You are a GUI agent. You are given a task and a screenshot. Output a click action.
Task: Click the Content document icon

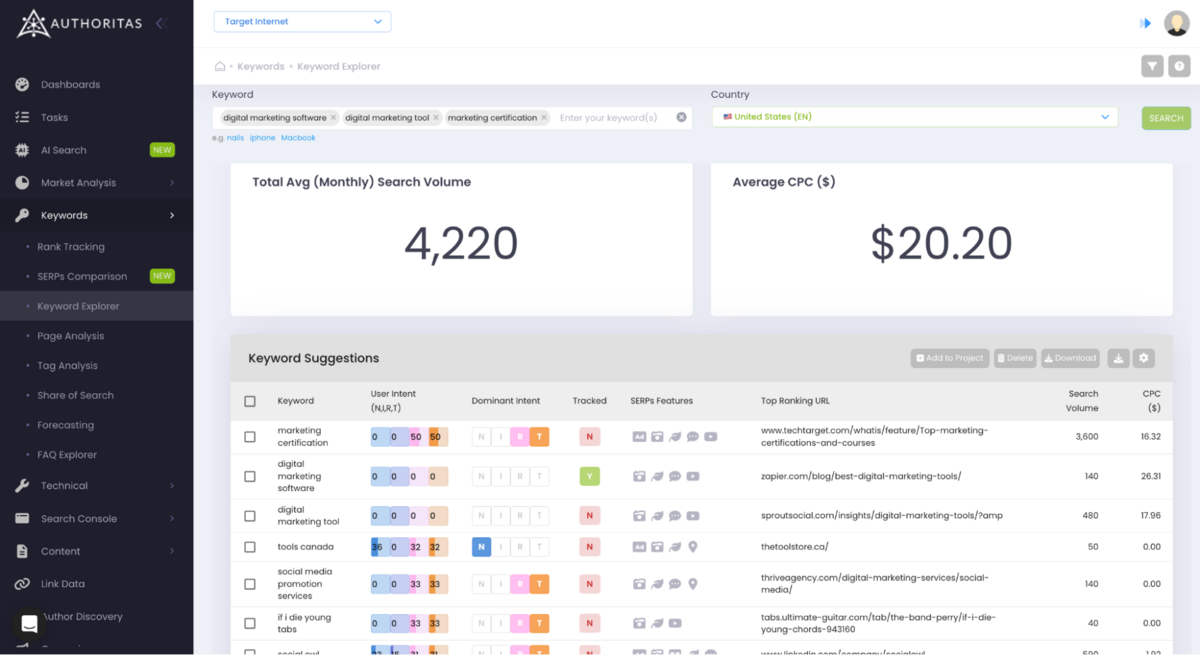click(x=22, y=551)
